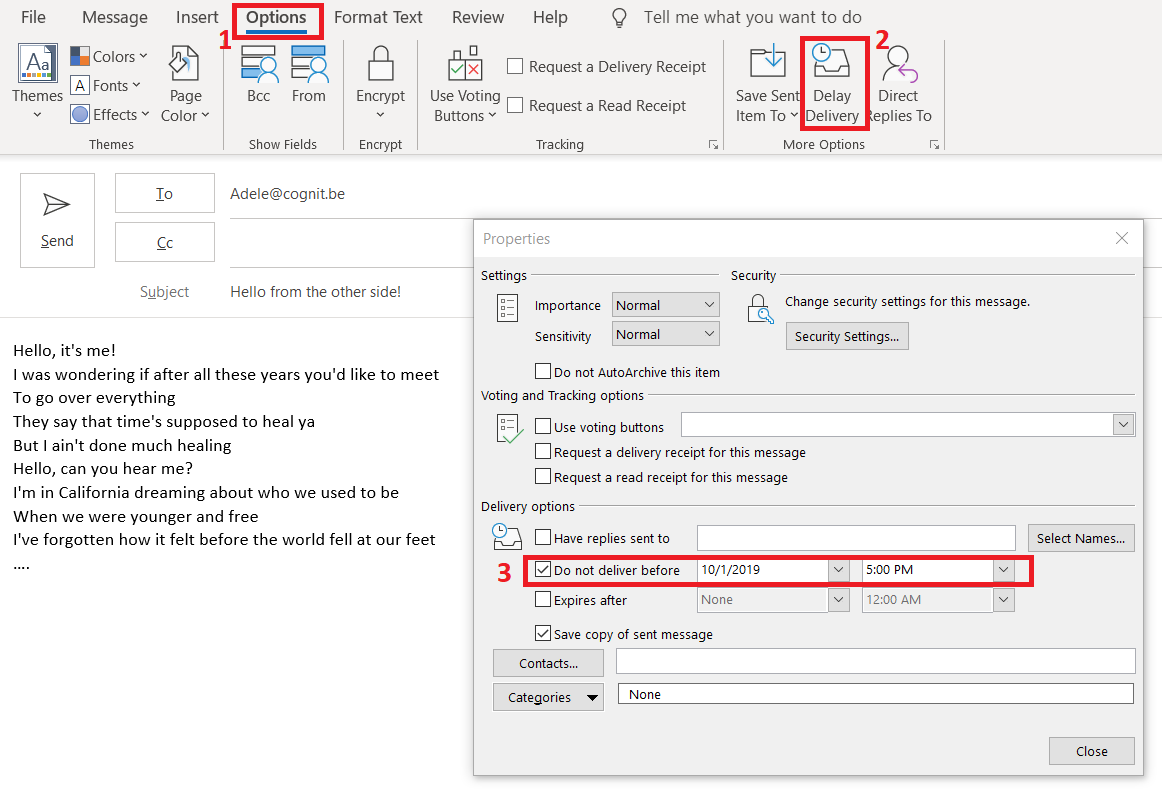1162x795 pixels.
Task: Open Expires after time dropdown
Action: pyautogui.click(x=1003, y=599)
